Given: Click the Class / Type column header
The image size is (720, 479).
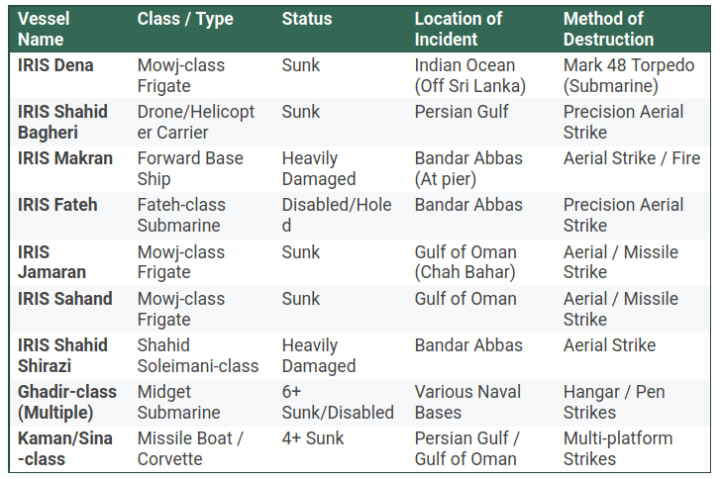Looking at the screenshot, I should pos(185,19).
